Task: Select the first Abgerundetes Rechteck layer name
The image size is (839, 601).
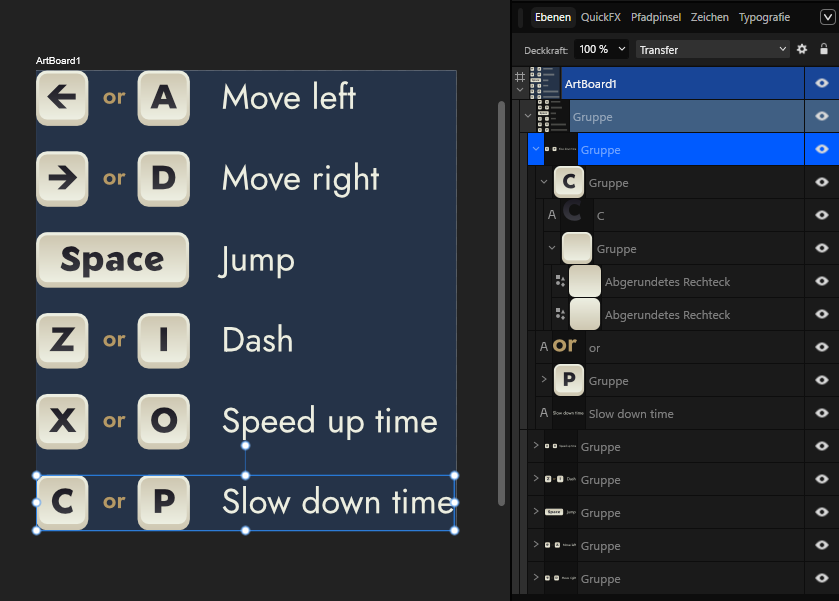Action: pos(667,282)
